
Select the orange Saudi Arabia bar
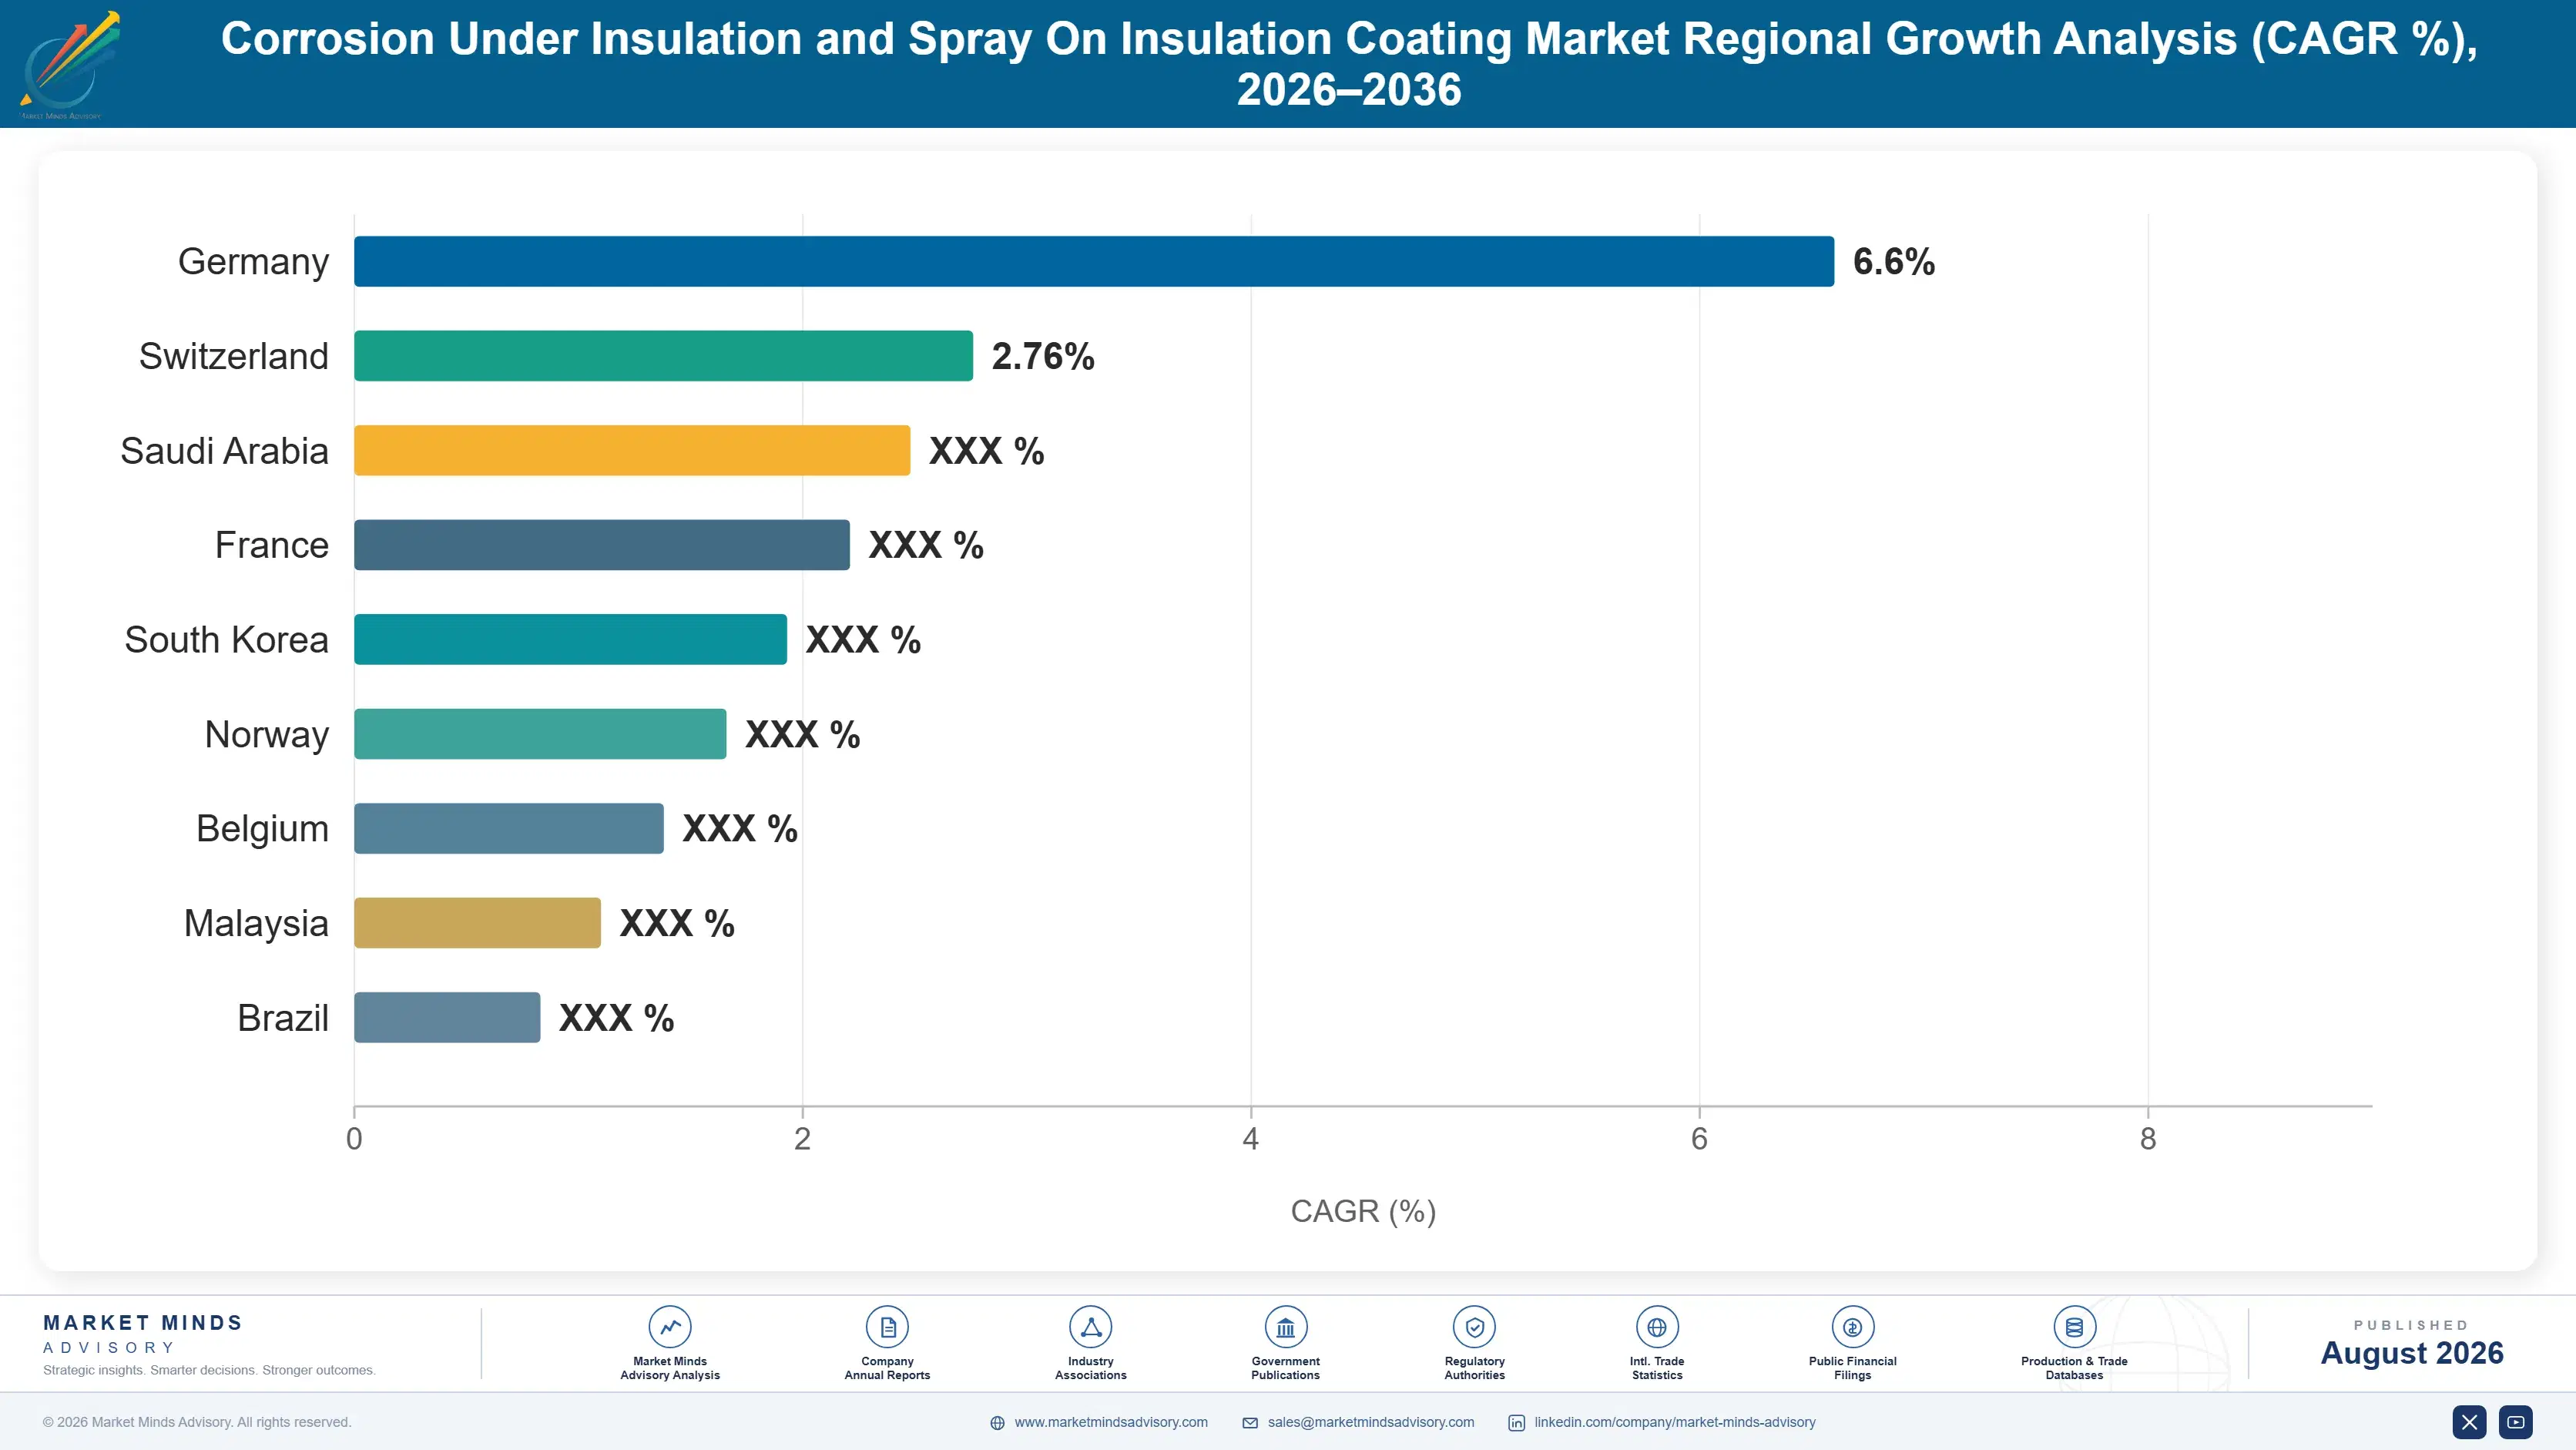tap(632, 450)
